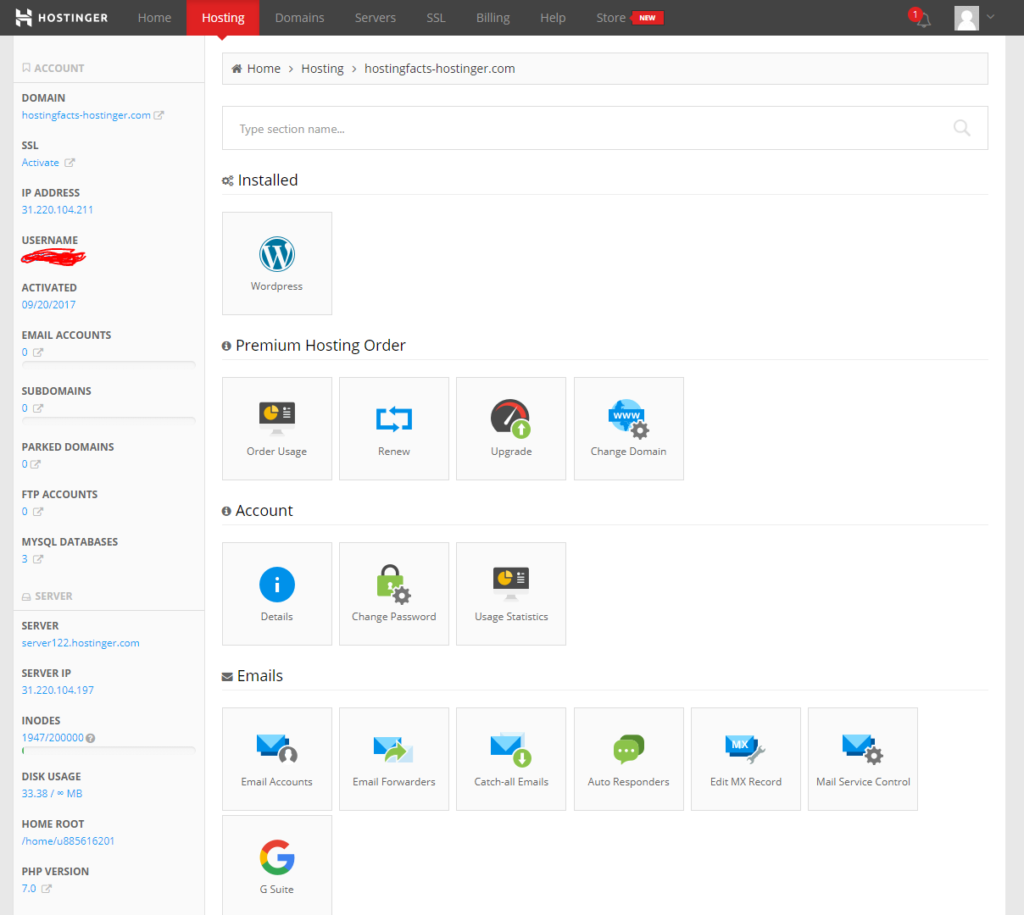Viewport: 1024px width, 915px height.
Task: Click the Hostinger logo
Action: pos(61,18)
